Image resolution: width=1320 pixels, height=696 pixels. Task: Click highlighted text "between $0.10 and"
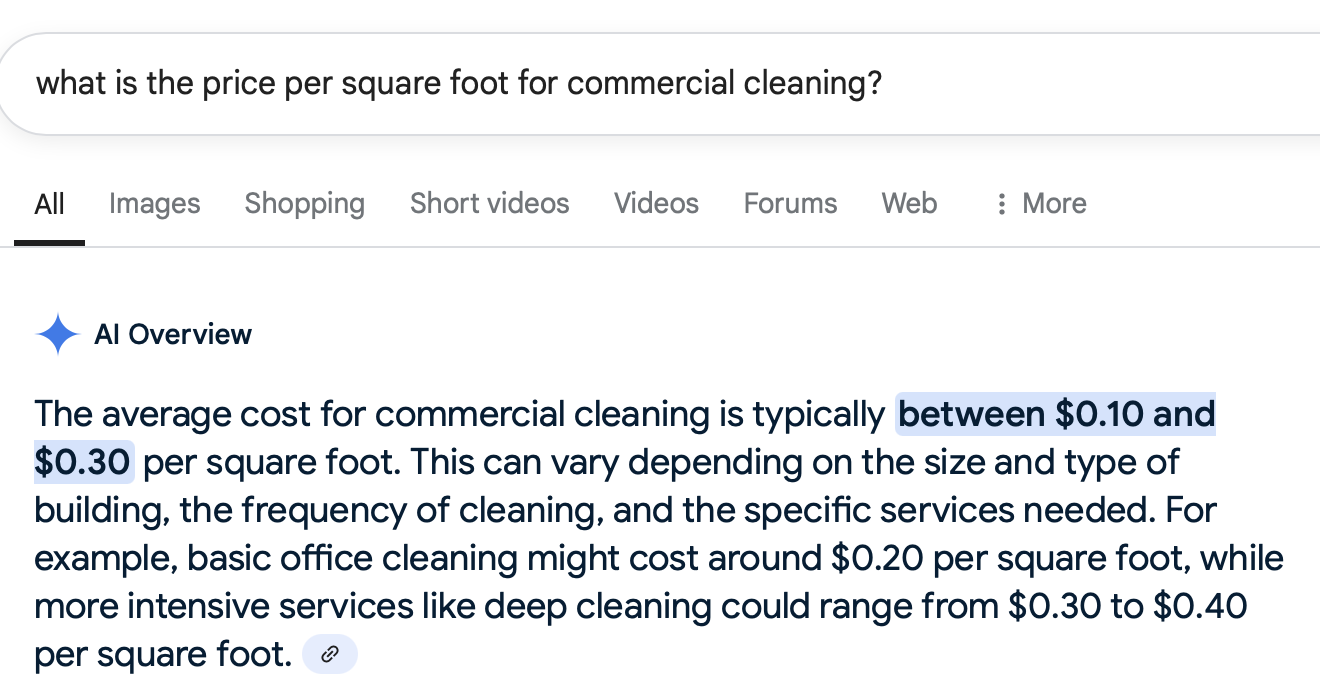1056,414
